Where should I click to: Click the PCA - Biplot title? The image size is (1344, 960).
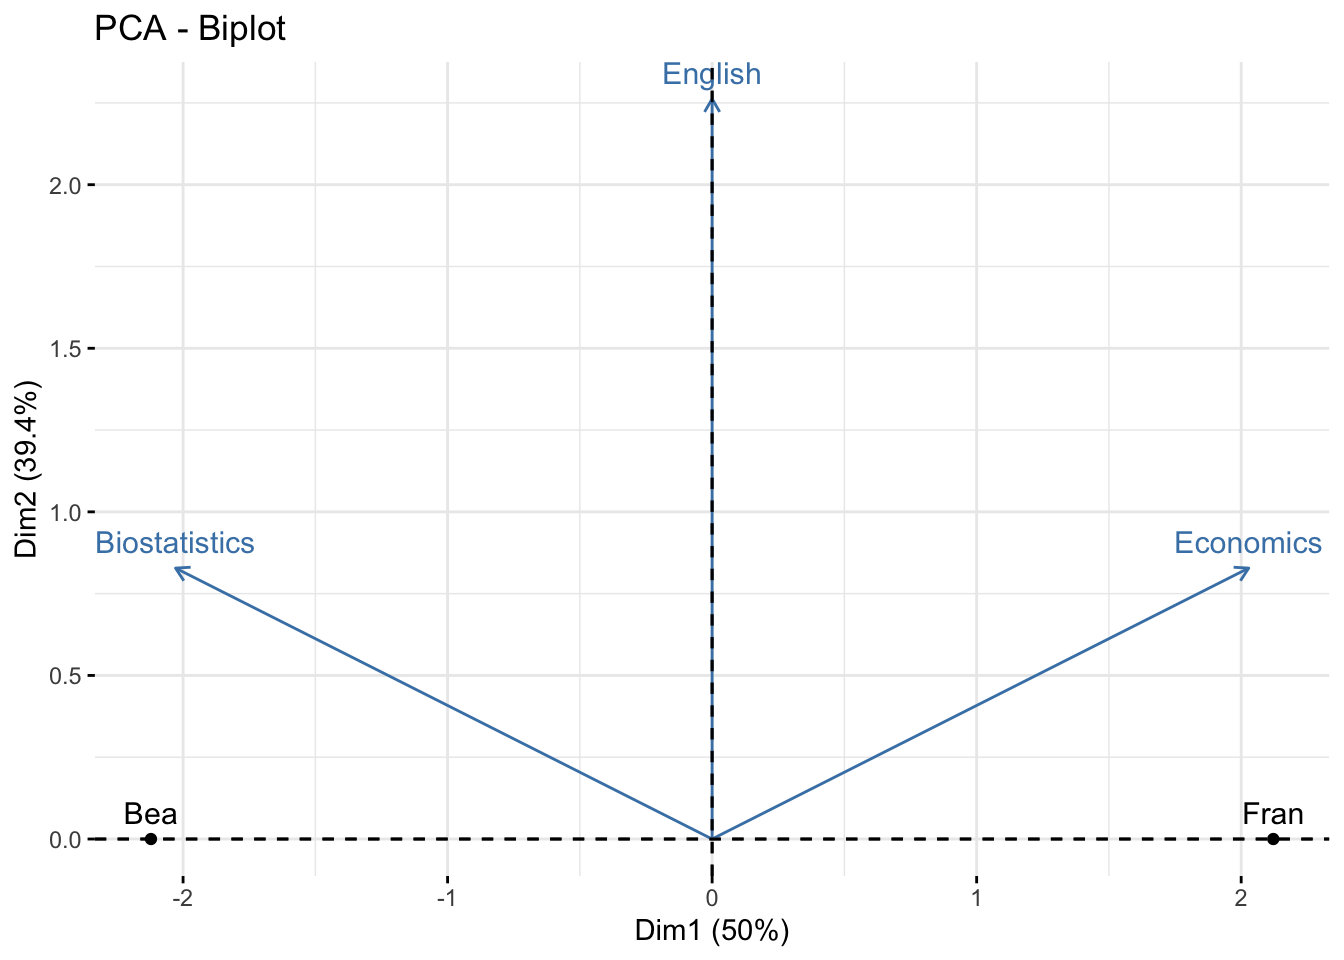tap(190, 28)
